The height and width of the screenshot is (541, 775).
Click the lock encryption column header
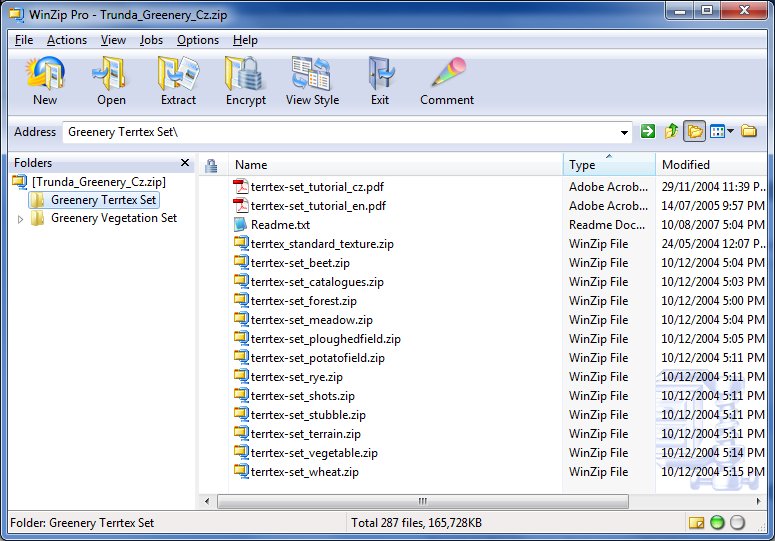coord(212,165)
